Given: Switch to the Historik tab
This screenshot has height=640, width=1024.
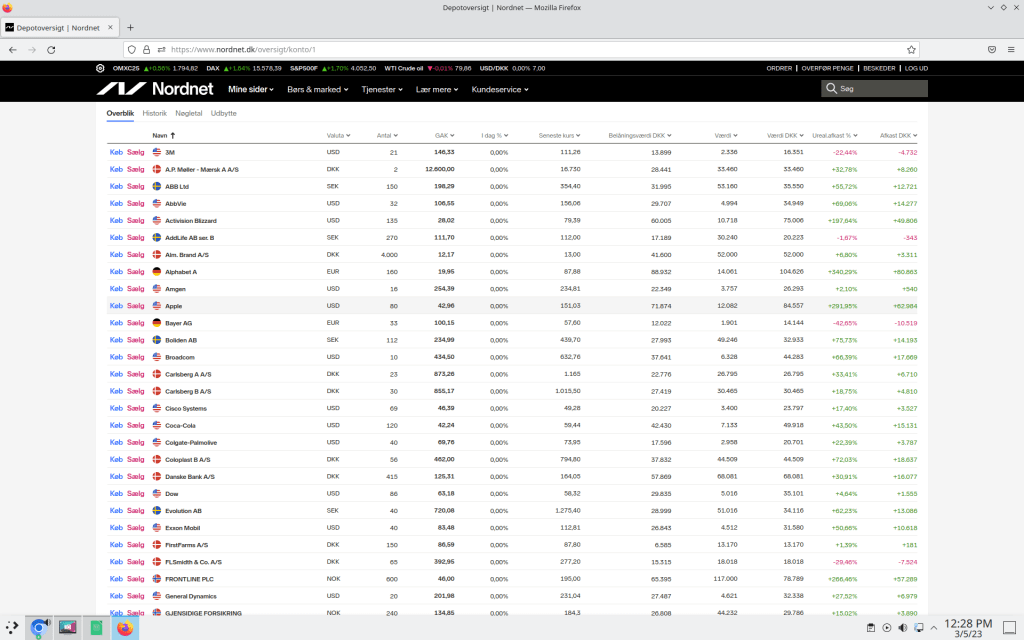Looking at the screenshot, I should pyautogui.click(x=154, y=113).
